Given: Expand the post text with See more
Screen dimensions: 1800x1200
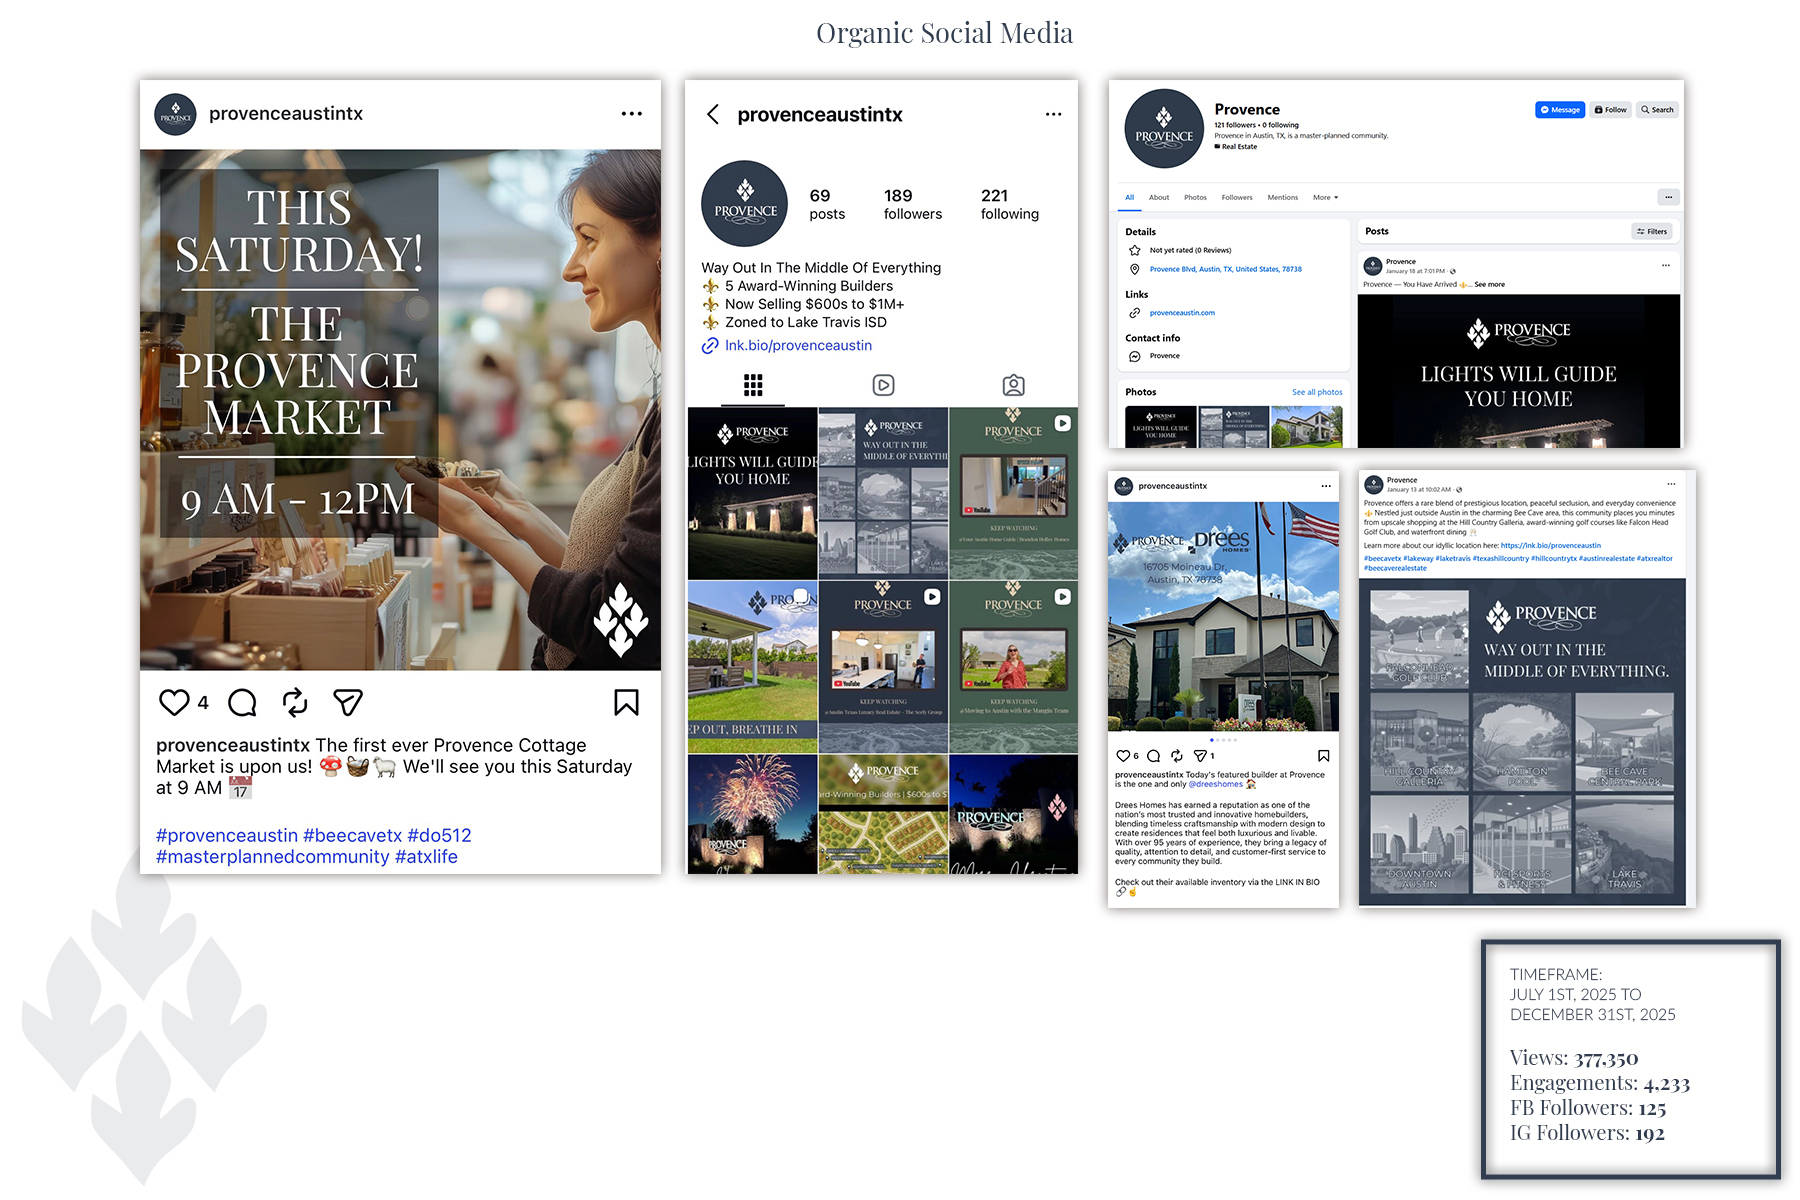Looking at the screenshot, I should coord(1489,285).
